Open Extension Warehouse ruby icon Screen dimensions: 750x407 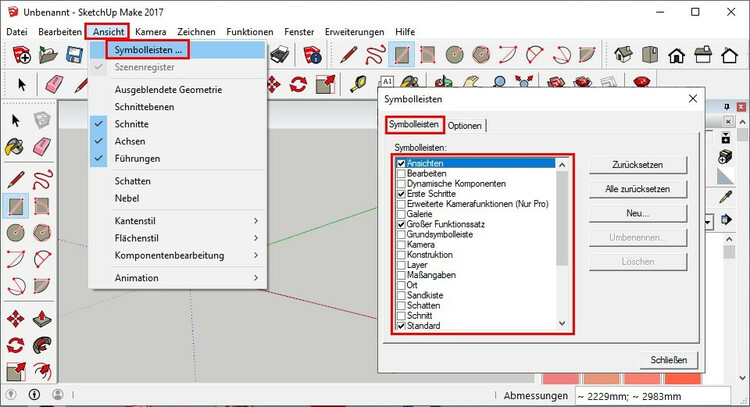click(x=641, y=81)
